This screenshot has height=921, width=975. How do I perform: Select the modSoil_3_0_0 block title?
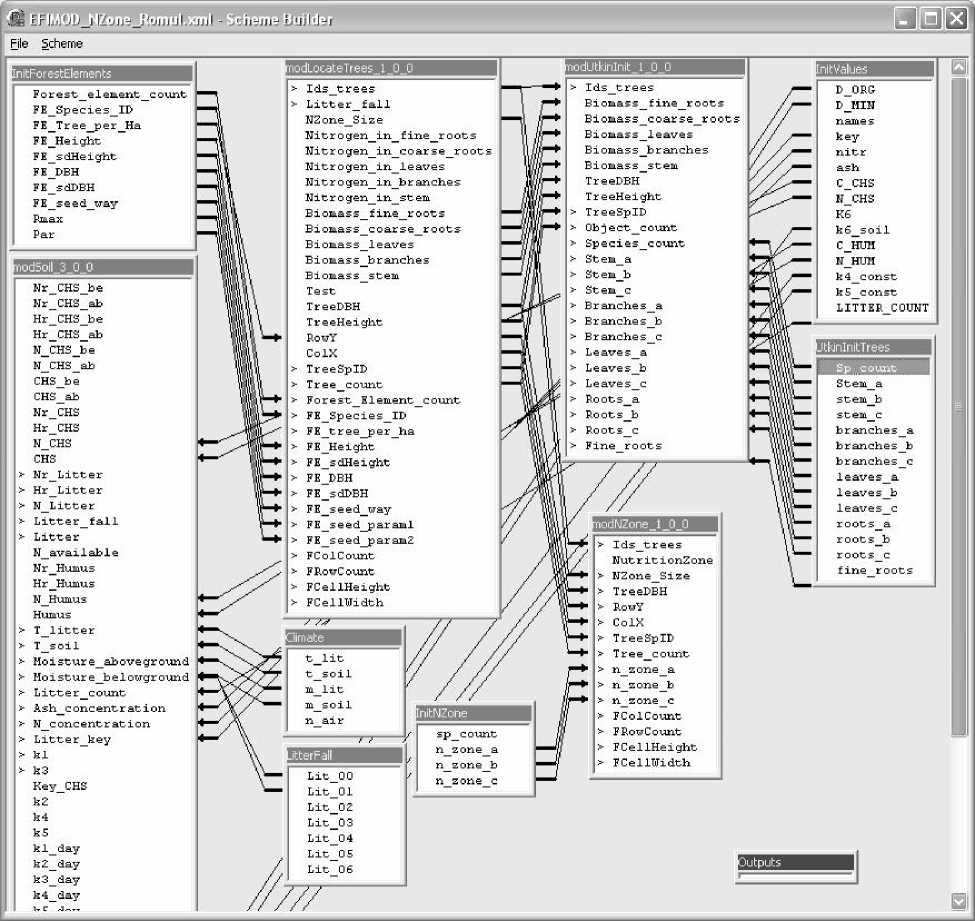tap(102, 267)
